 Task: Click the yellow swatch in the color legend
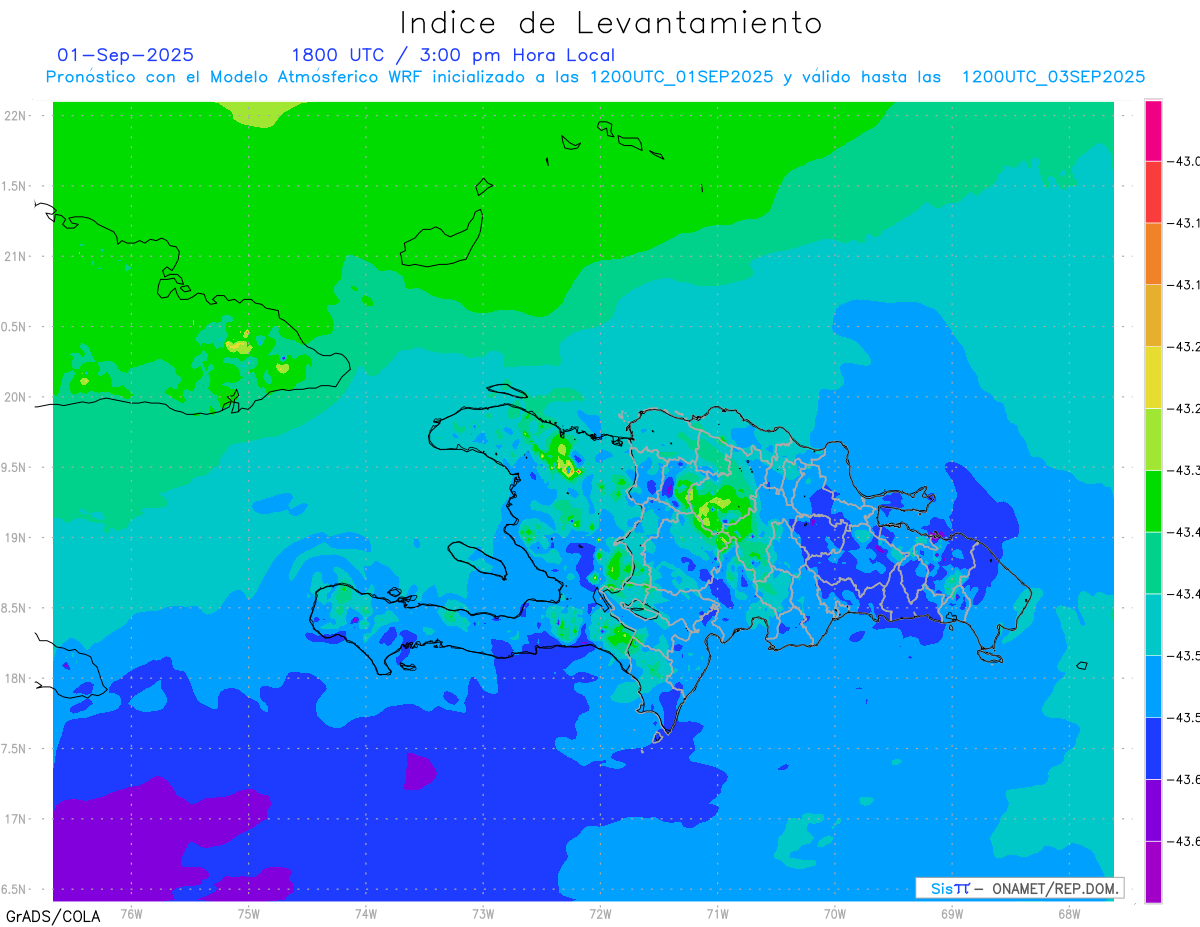coord(1153,377)
